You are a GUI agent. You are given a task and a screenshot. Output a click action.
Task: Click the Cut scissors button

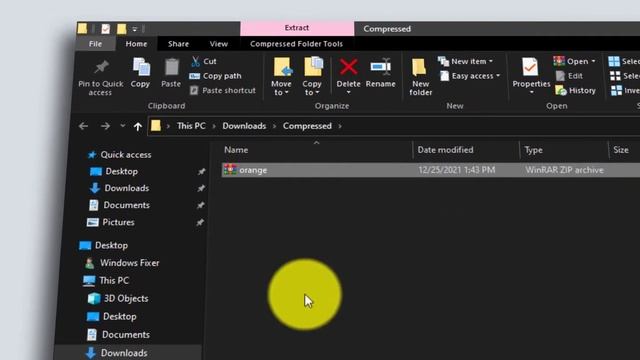(204, 61)
